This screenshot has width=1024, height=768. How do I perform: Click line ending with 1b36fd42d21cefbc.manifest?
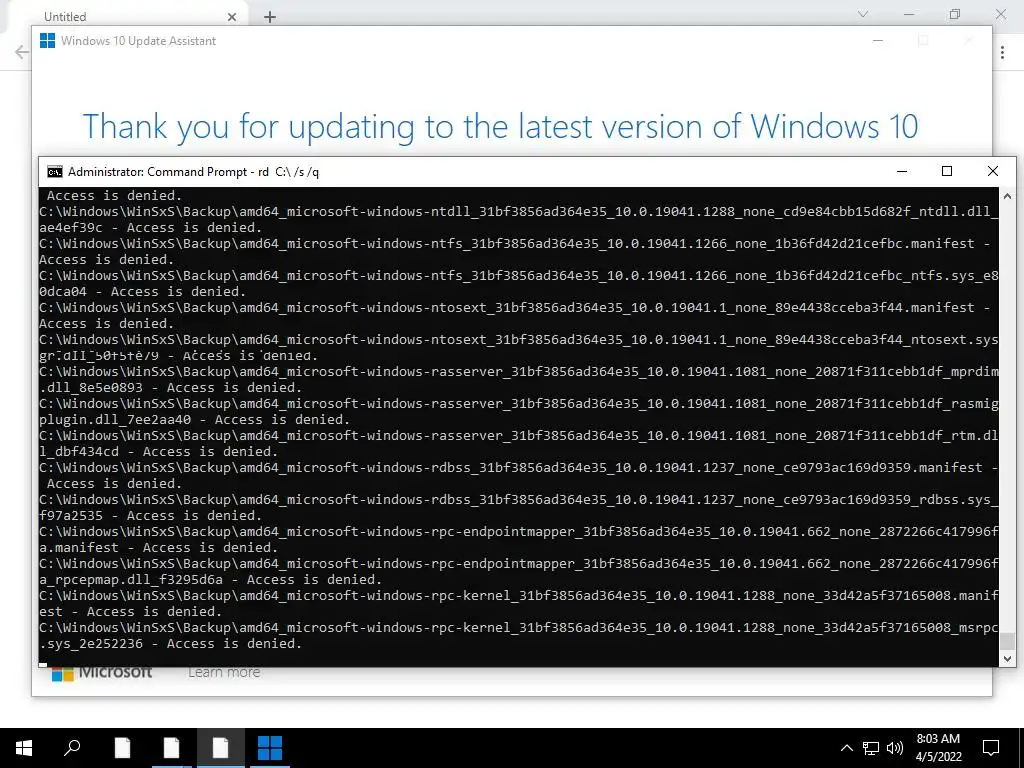point(515,244)
